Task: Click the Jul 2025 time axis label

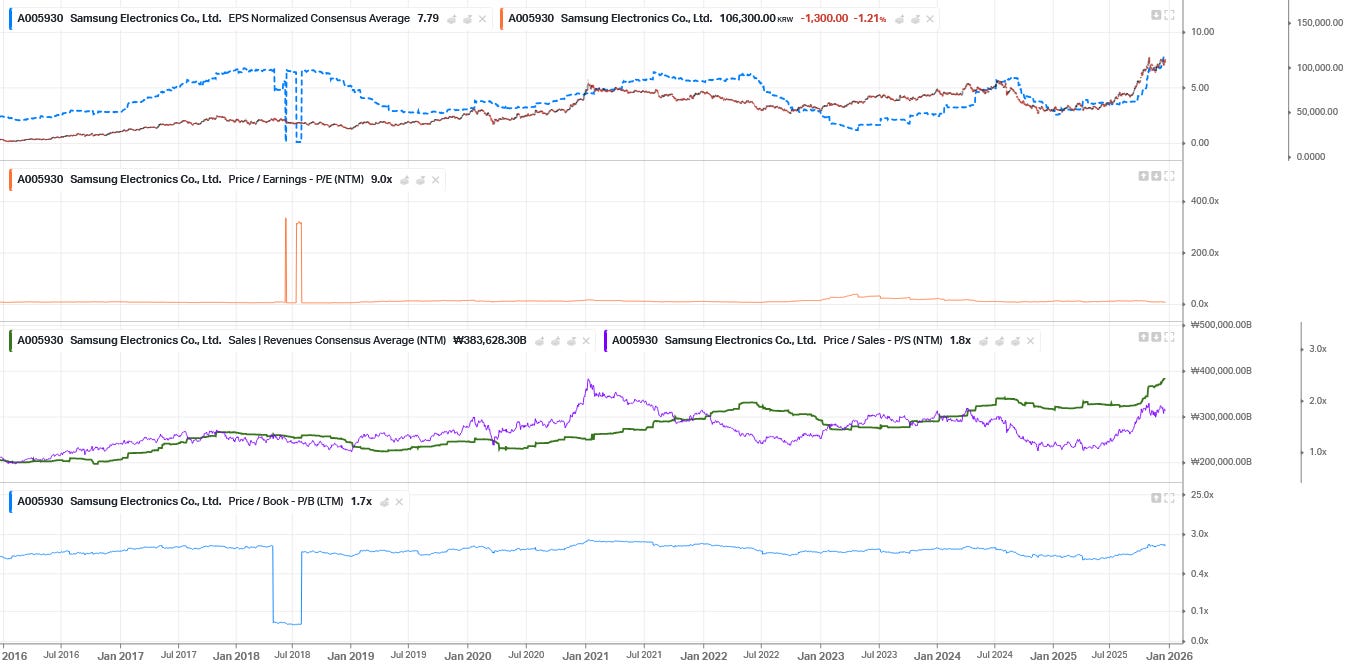Action: (1111, 656)
